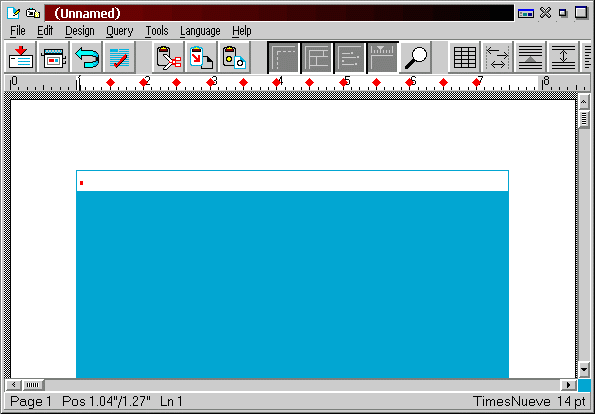Click the cut to clipboard scissors icon
595x414 pixels.
(x=168, y=57)
